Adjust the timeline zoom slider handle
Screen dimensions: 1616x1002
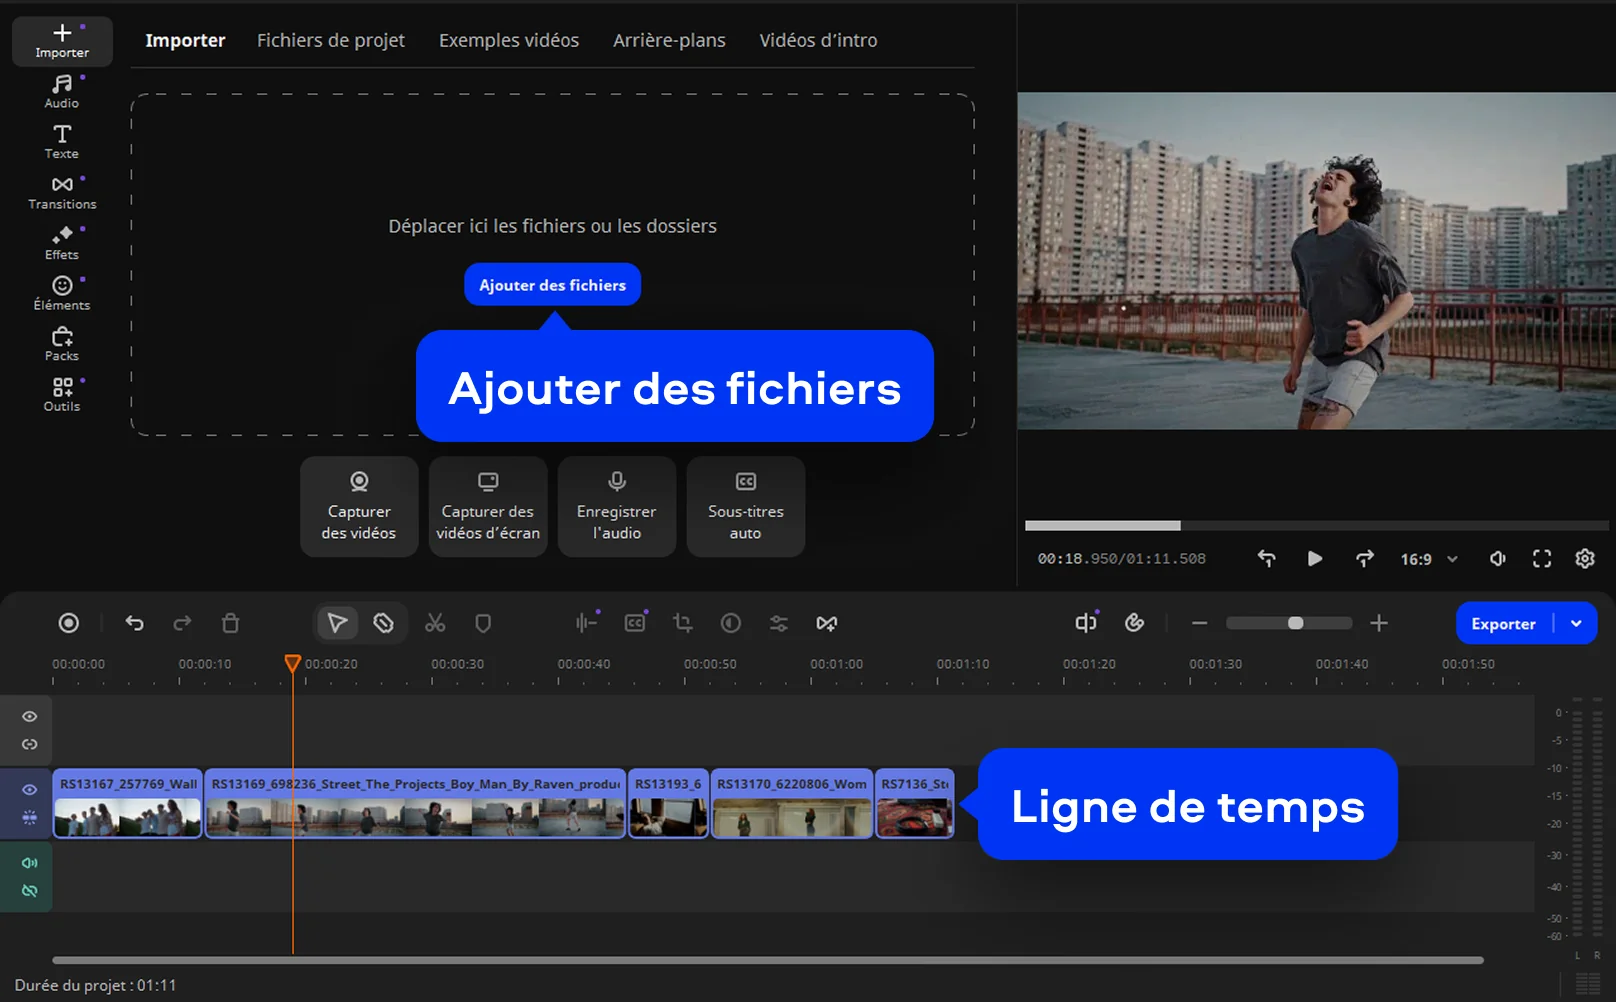tap(1295, 623)
